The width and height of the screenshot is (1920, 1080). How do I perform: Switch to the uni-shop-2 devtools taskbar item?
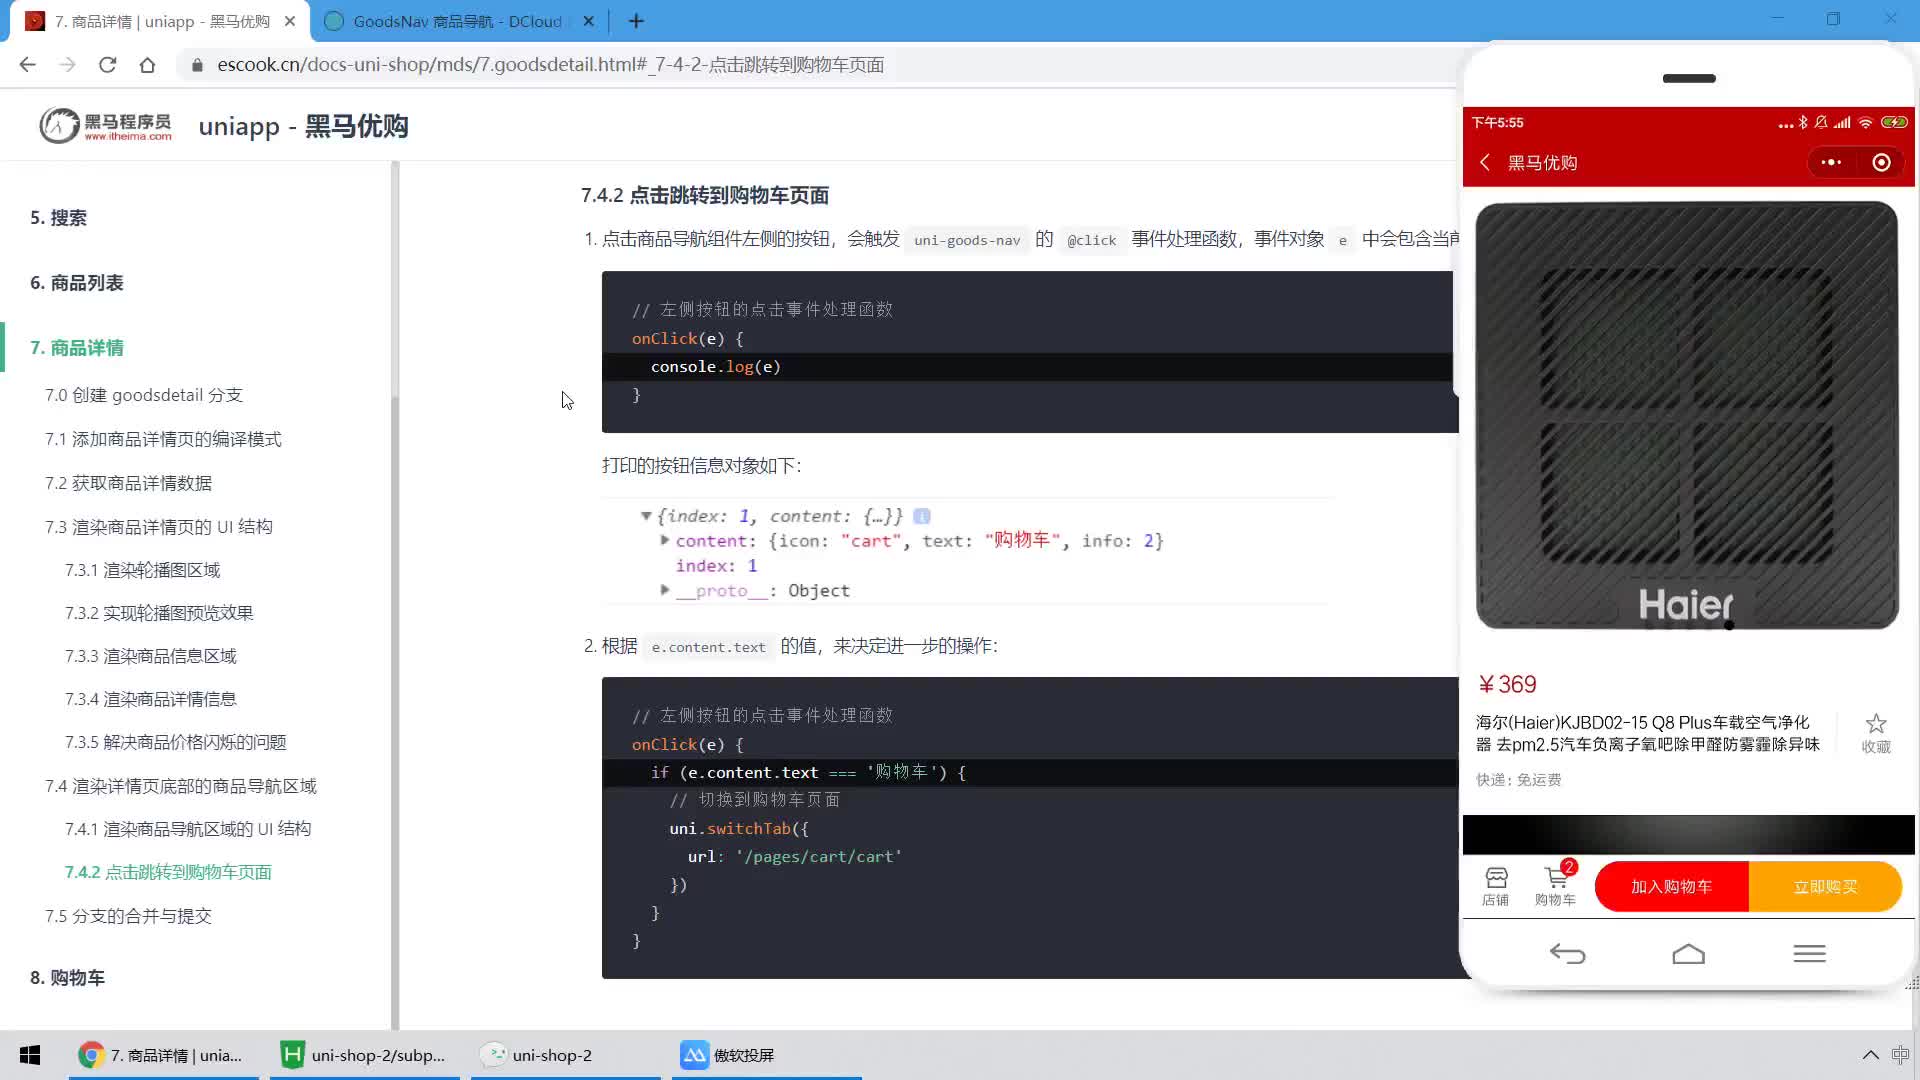[565, 1055]
